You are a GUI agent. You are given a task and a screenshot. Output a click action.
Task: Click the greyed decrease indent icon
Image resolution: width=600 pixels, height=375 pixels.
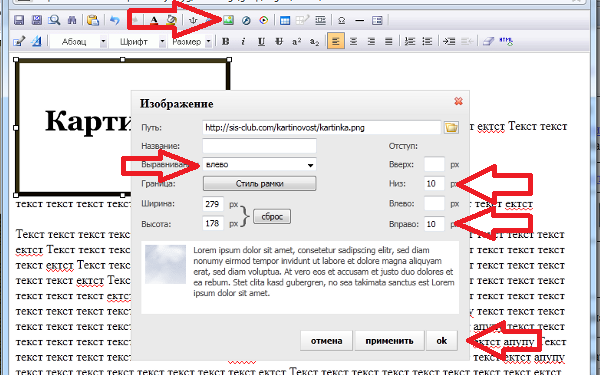467,41
